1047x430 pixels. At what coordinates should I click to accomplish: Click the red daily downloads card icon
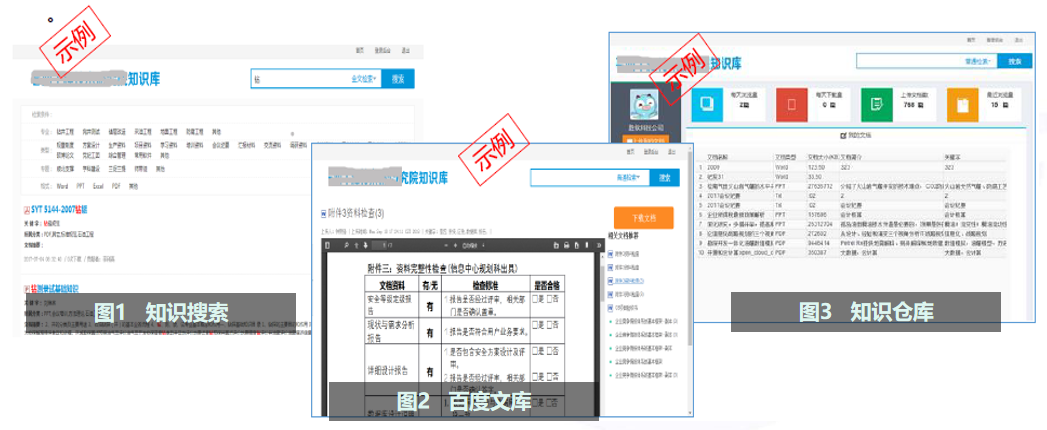(x=791, y=105)
